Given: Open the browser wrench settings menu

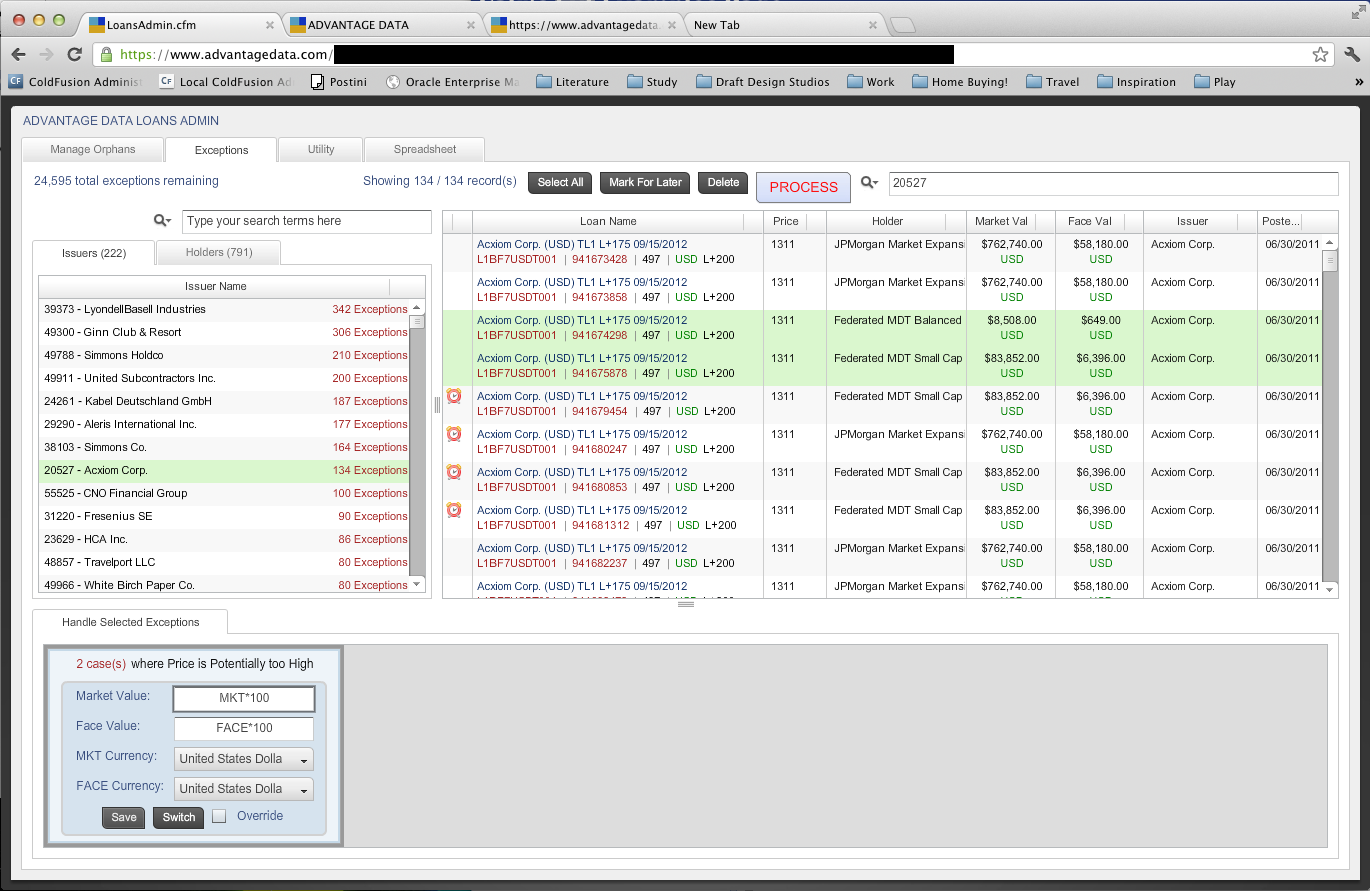Looking at the screenshot, I should (1352, 54).
